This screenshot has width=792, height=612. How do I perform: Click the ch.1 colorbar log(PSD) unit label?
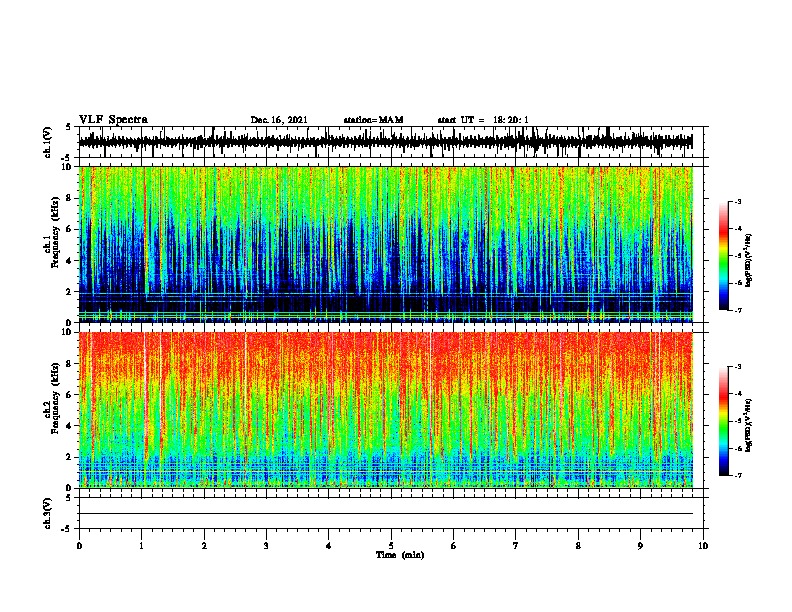click(x=749, y=261)
